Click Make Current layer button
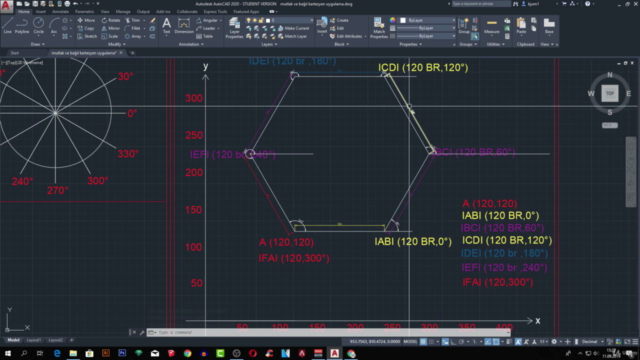 point(293,28)
